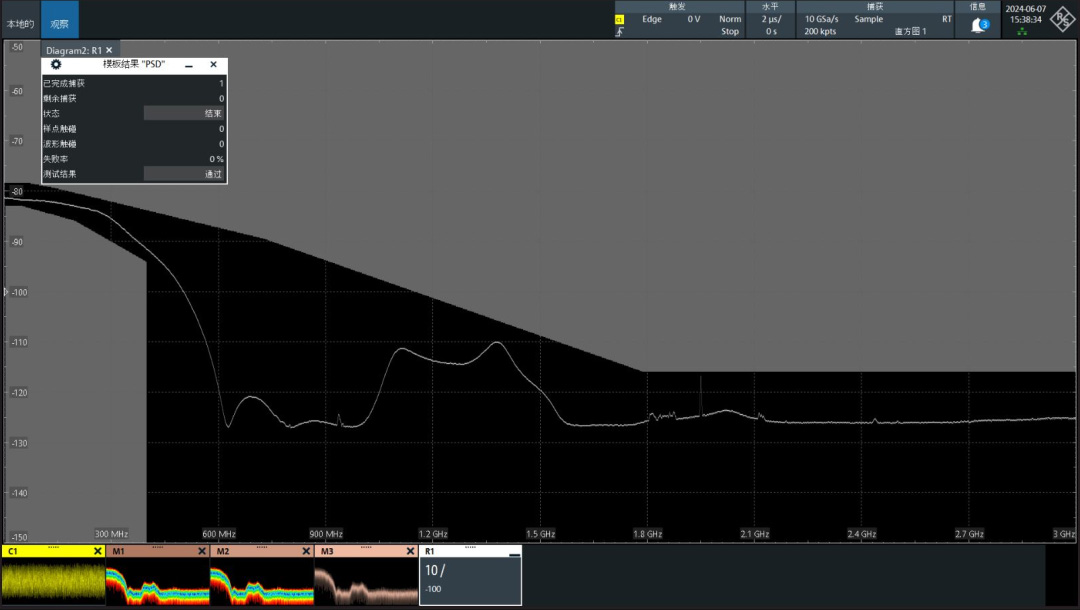Click the Stop acquisition state label

[x=730, y=32]
